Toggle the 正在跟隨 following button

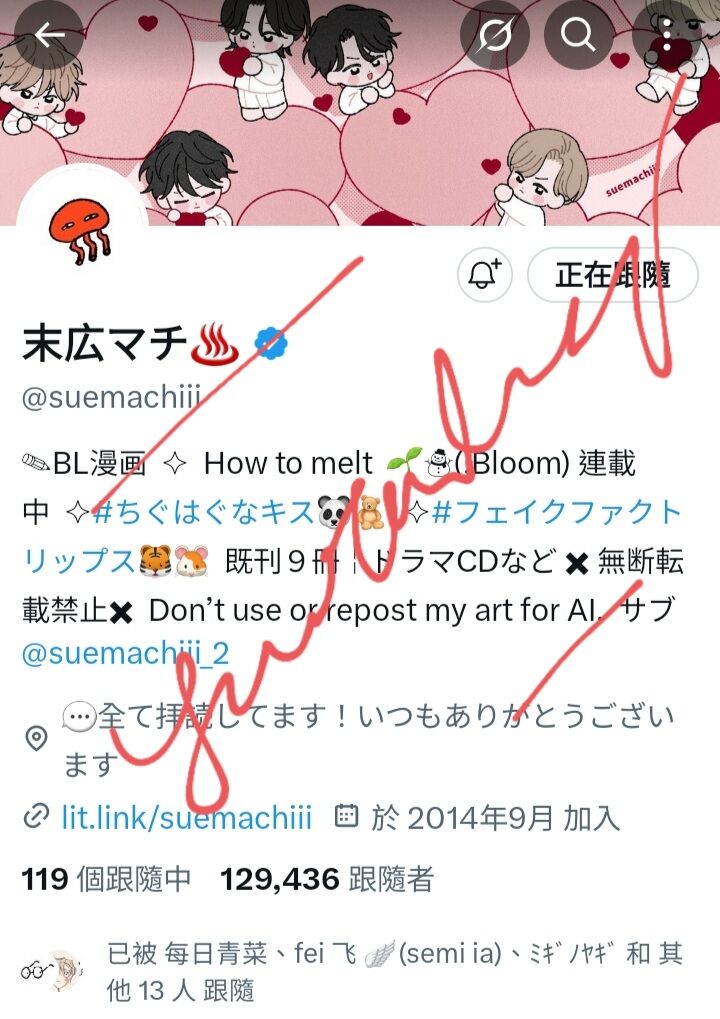(613, 275)
